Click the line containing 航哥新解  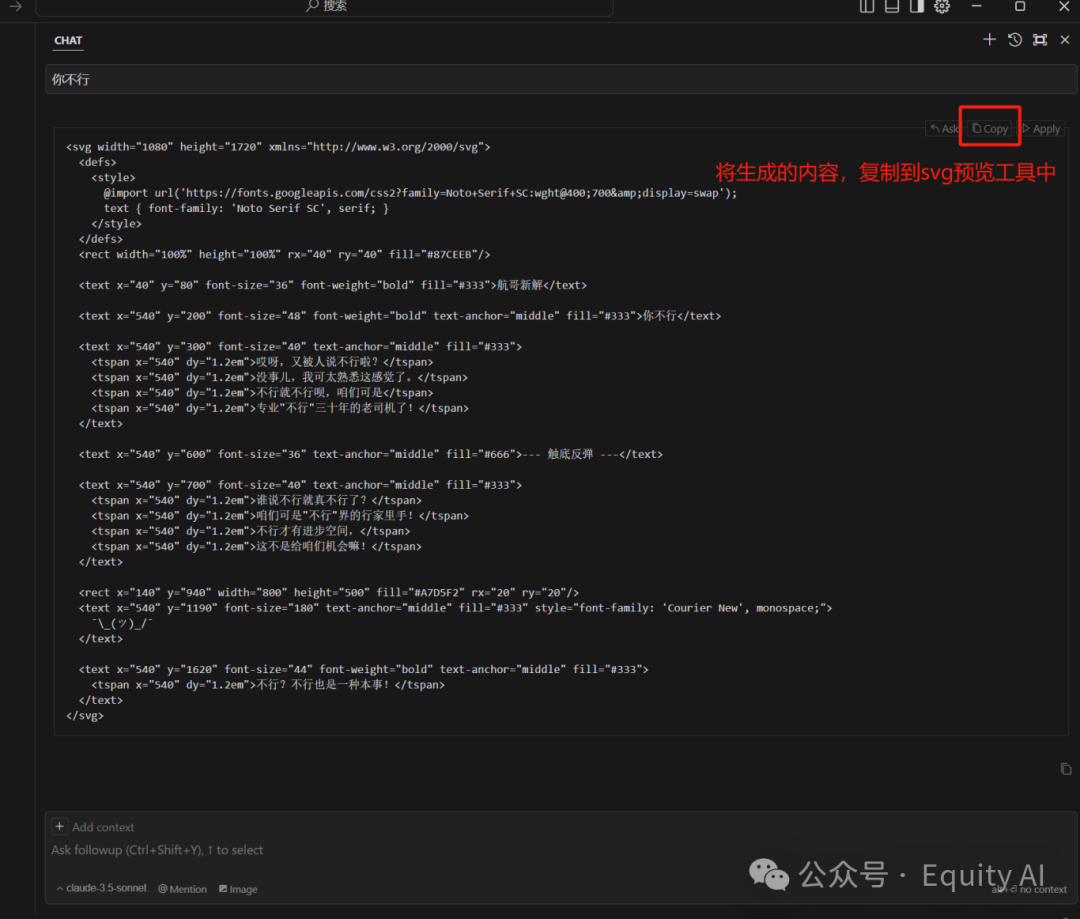(333, 285)
